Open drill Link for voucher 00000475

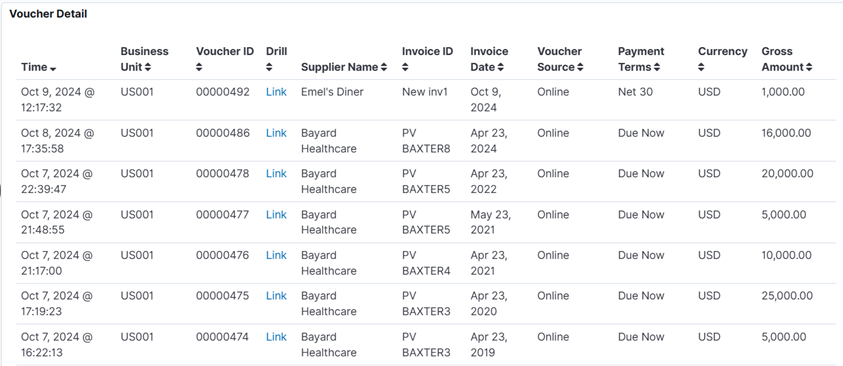click(276, 296)
